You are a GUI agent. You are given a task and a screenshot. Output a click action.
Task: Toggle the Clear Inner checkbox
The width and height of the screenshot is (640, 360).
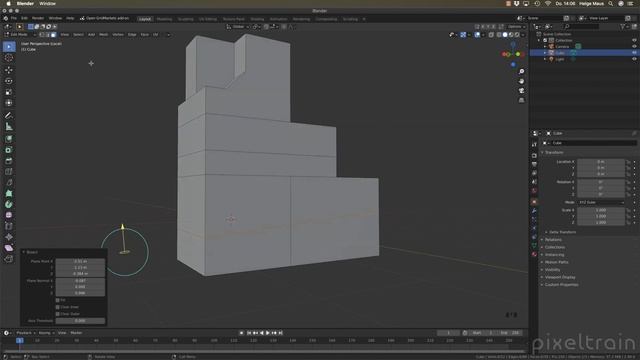(x=58, y=307)
